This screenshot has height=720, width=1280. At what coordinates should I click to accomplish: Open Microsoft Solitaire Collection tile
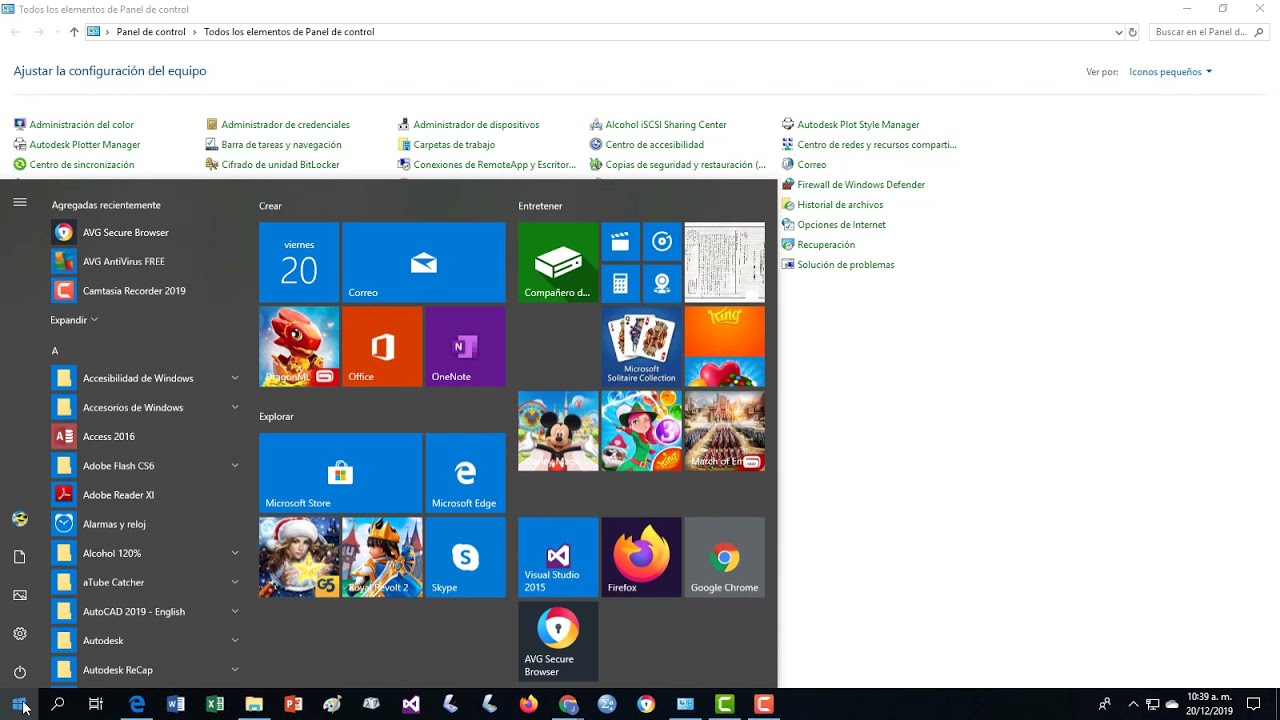pyautogui.click(x=641, y=346)
